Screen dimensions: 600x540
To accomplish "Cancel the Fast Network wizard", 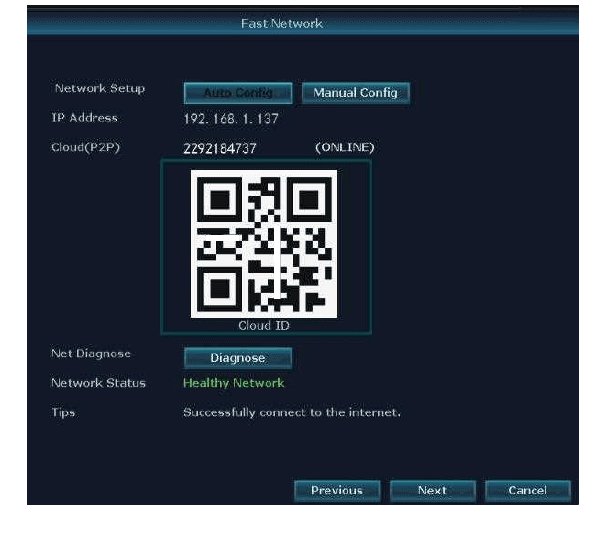I will (x=528, y=491).
